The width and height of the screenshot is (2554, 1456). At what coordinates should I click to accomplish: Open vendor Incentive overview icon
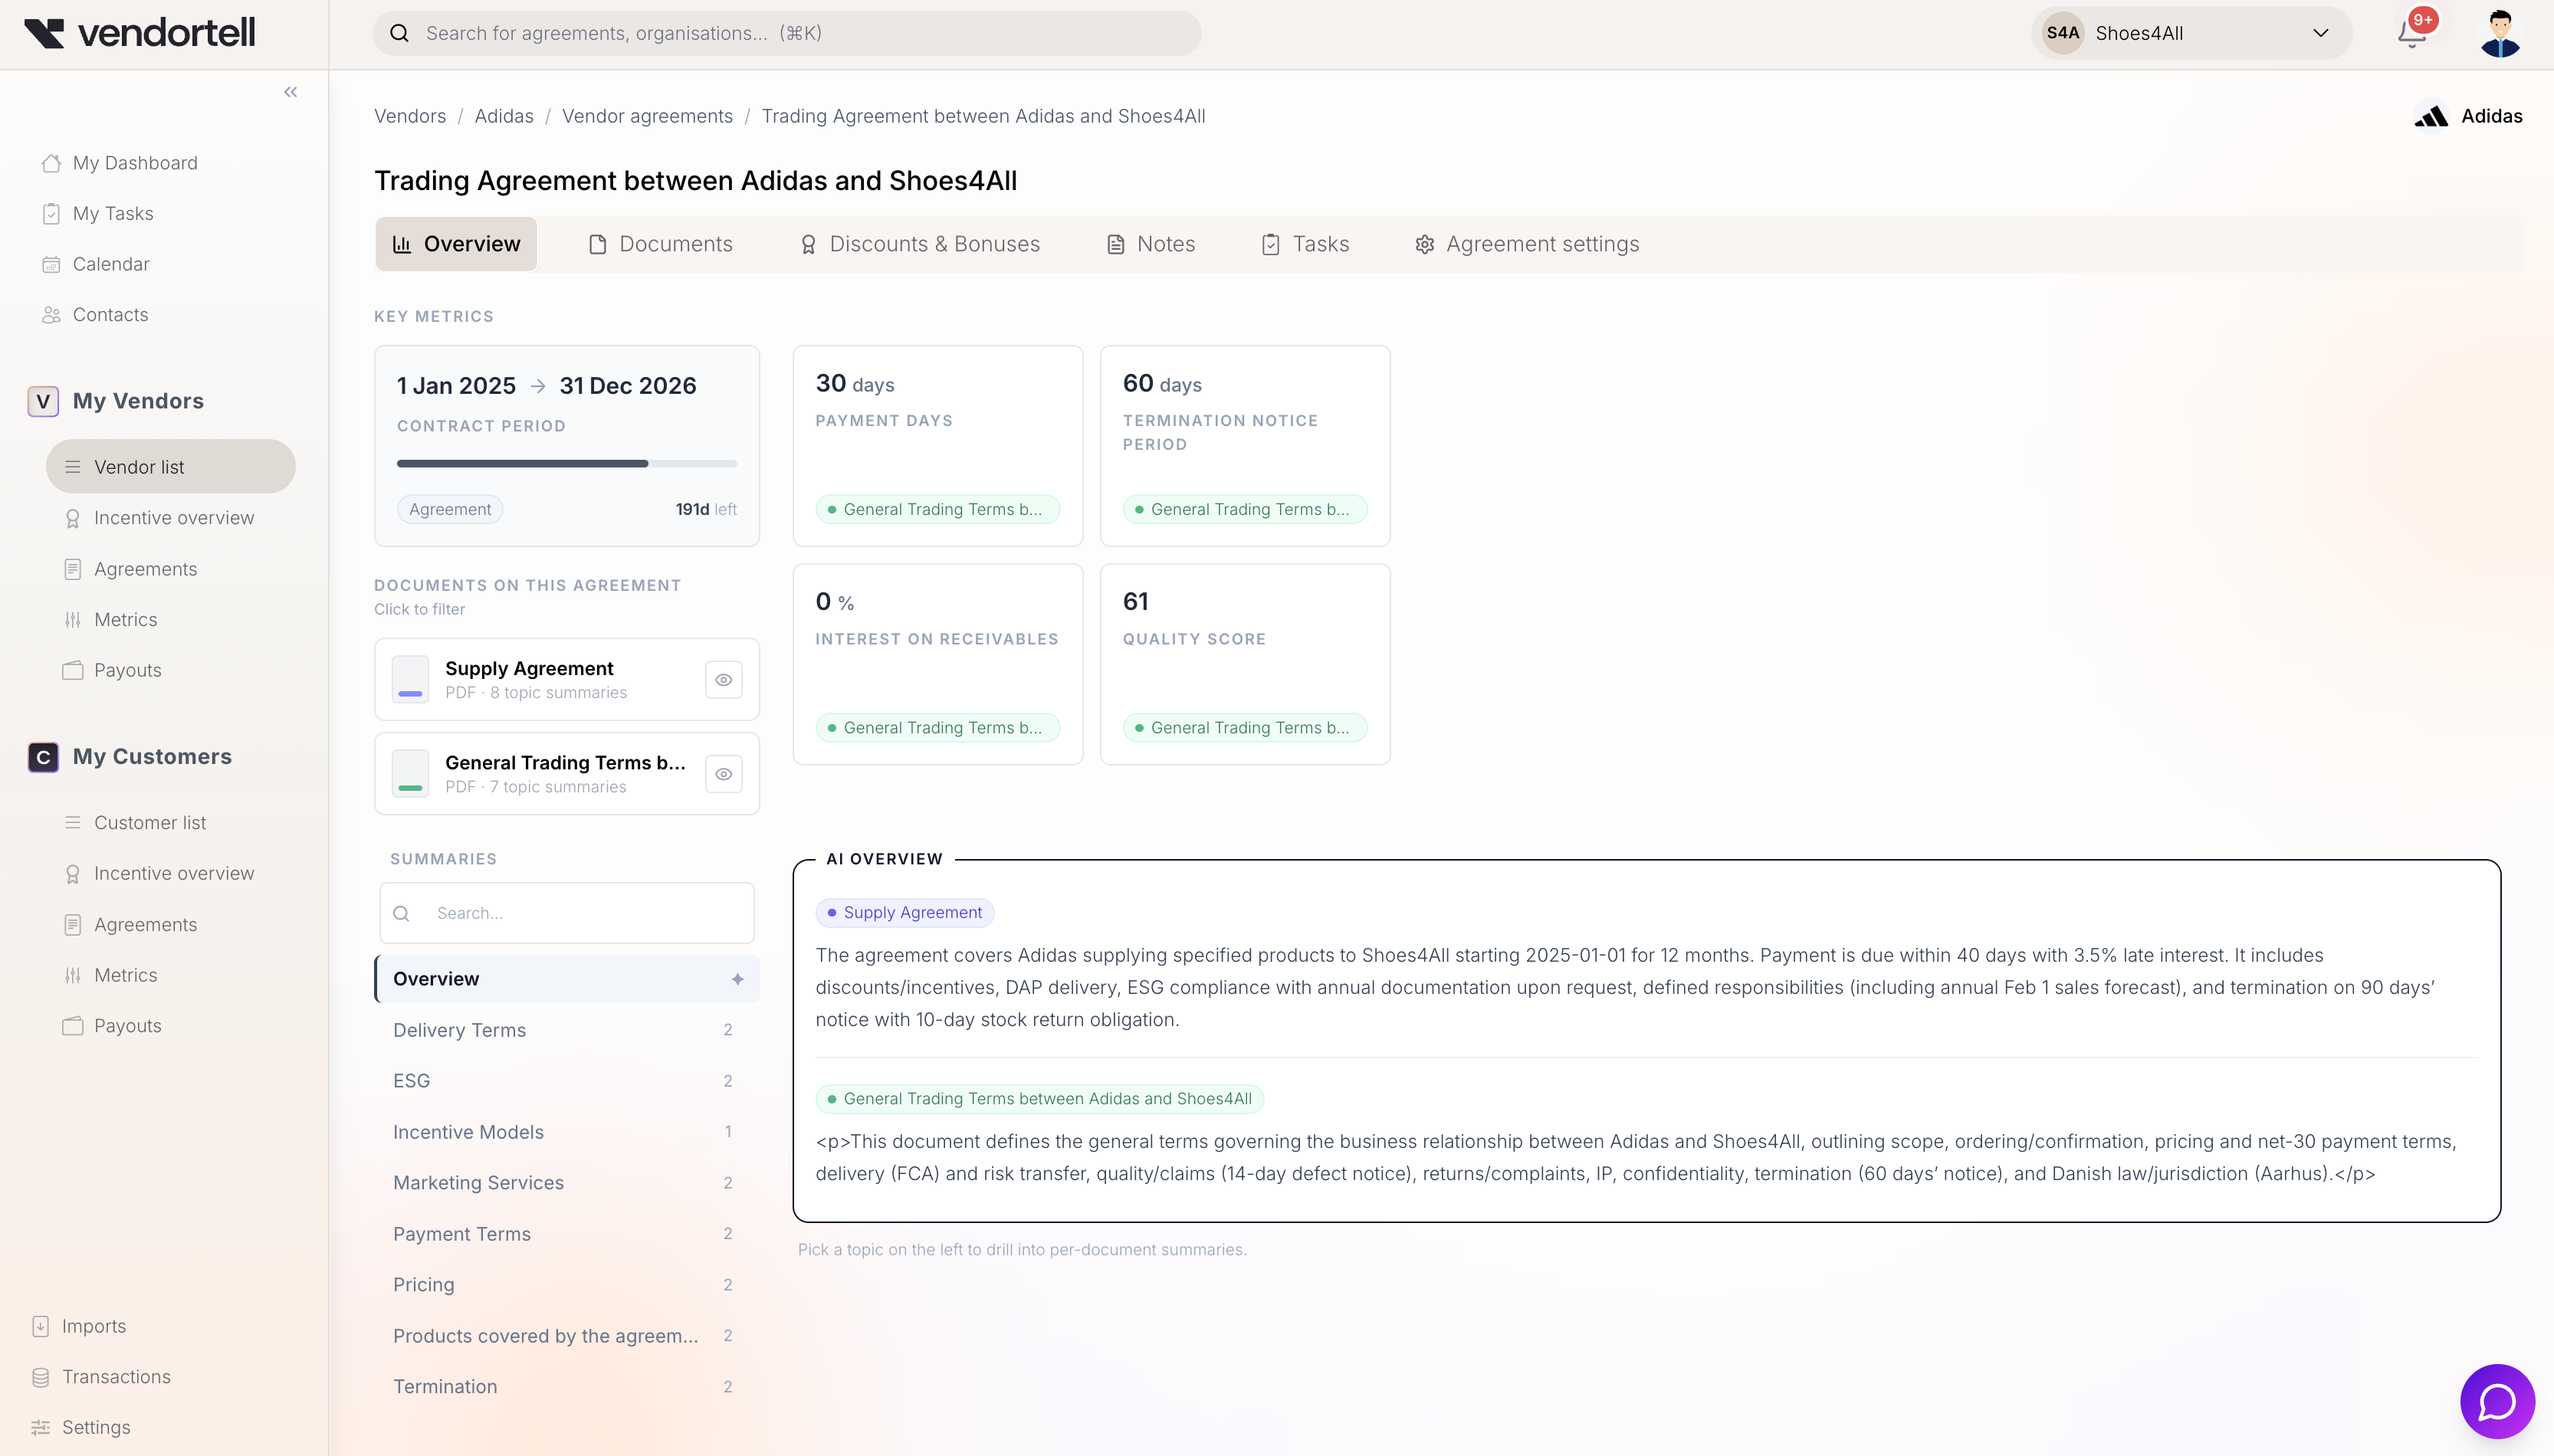click(72, 518)
